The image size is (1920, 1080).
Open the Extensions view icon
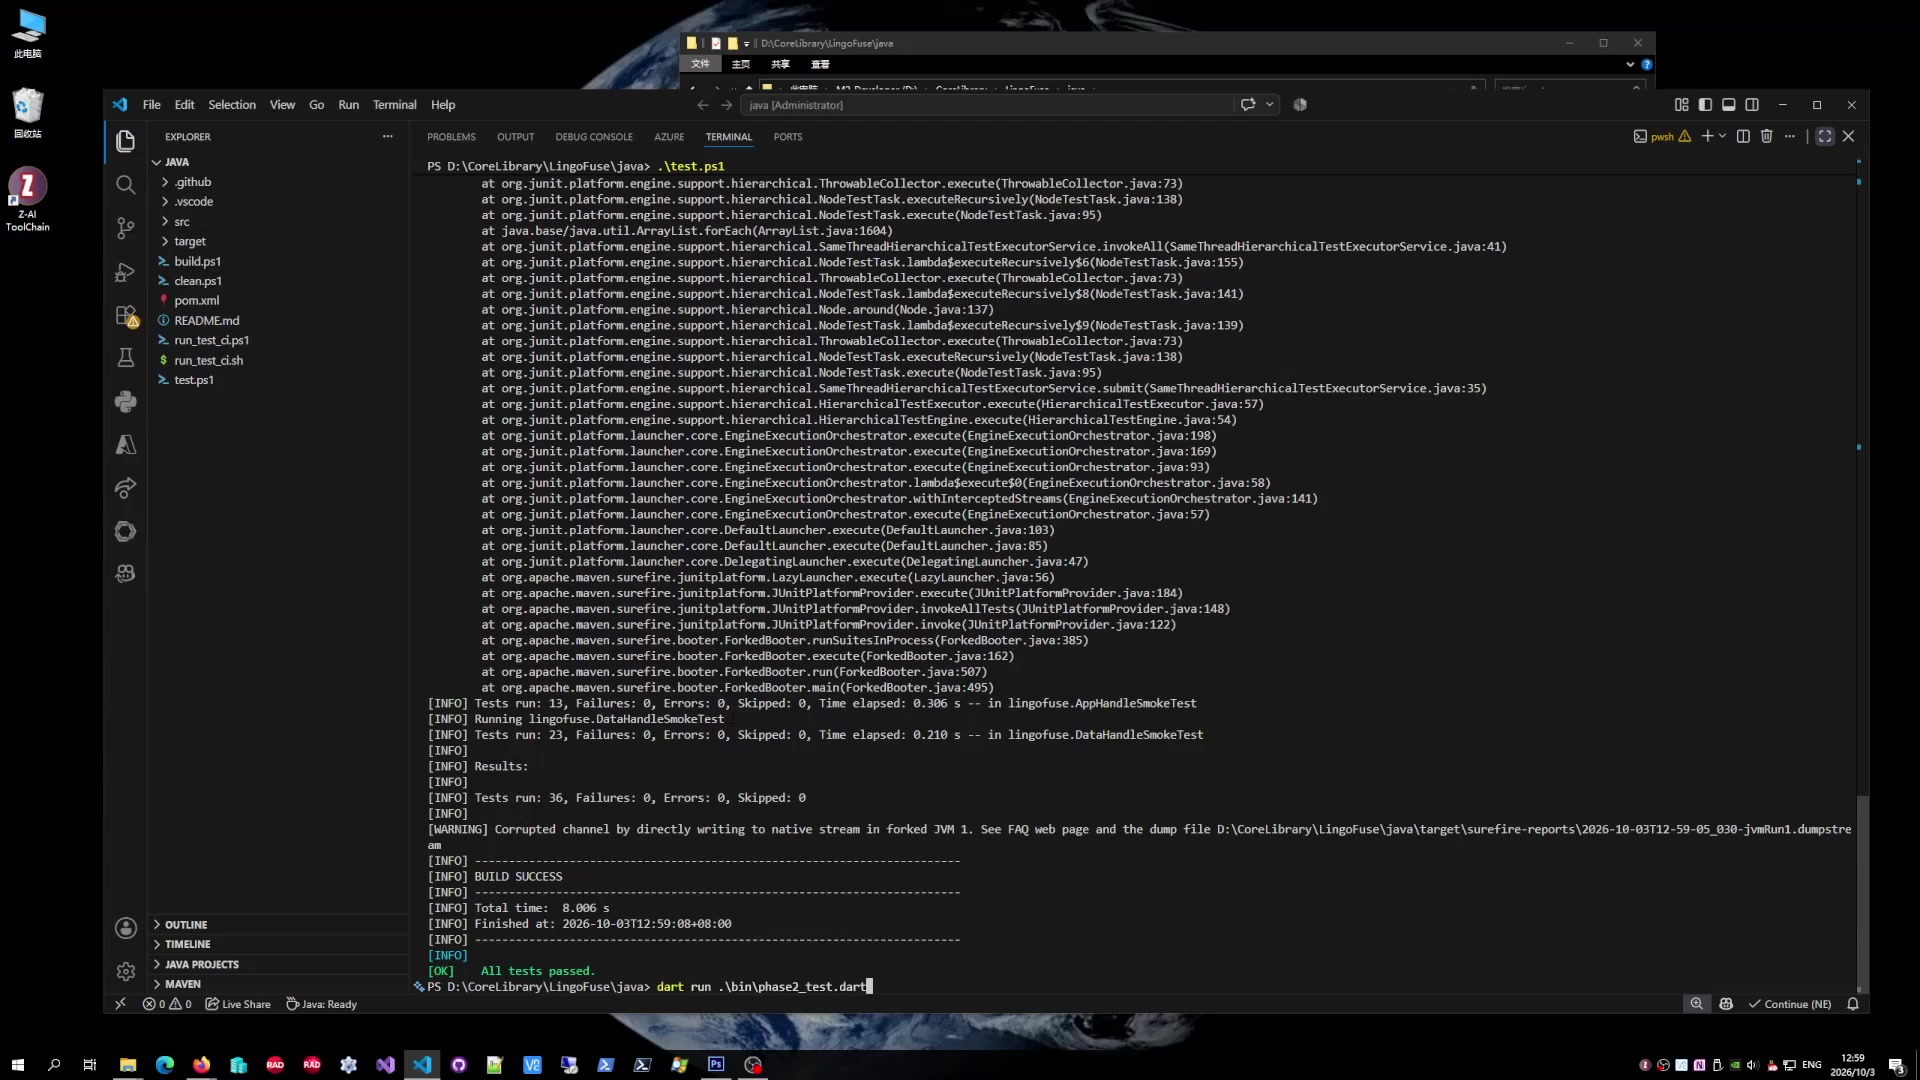(125, 316)
